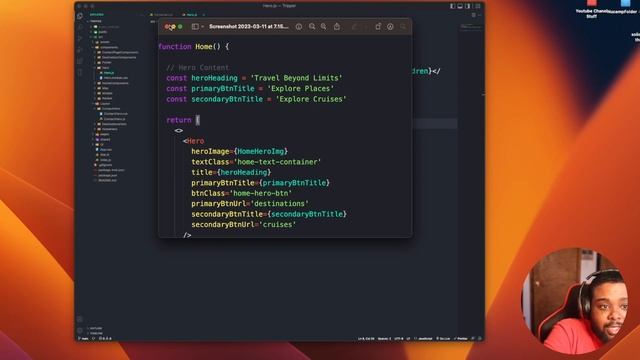Zoom out the Preview image
Image resolution: width=640 pixels, height=360 pixels.
(312, 27)
